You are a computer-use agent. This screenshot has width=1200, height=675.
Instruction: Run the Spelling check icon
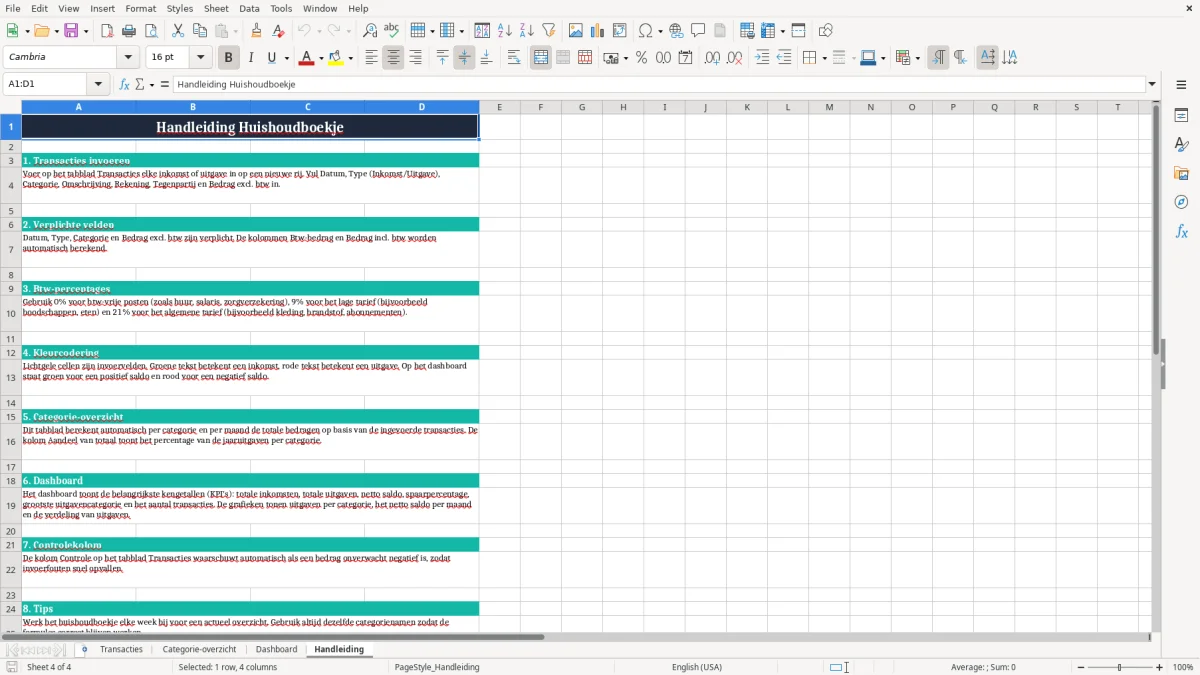tap(392, 31)
